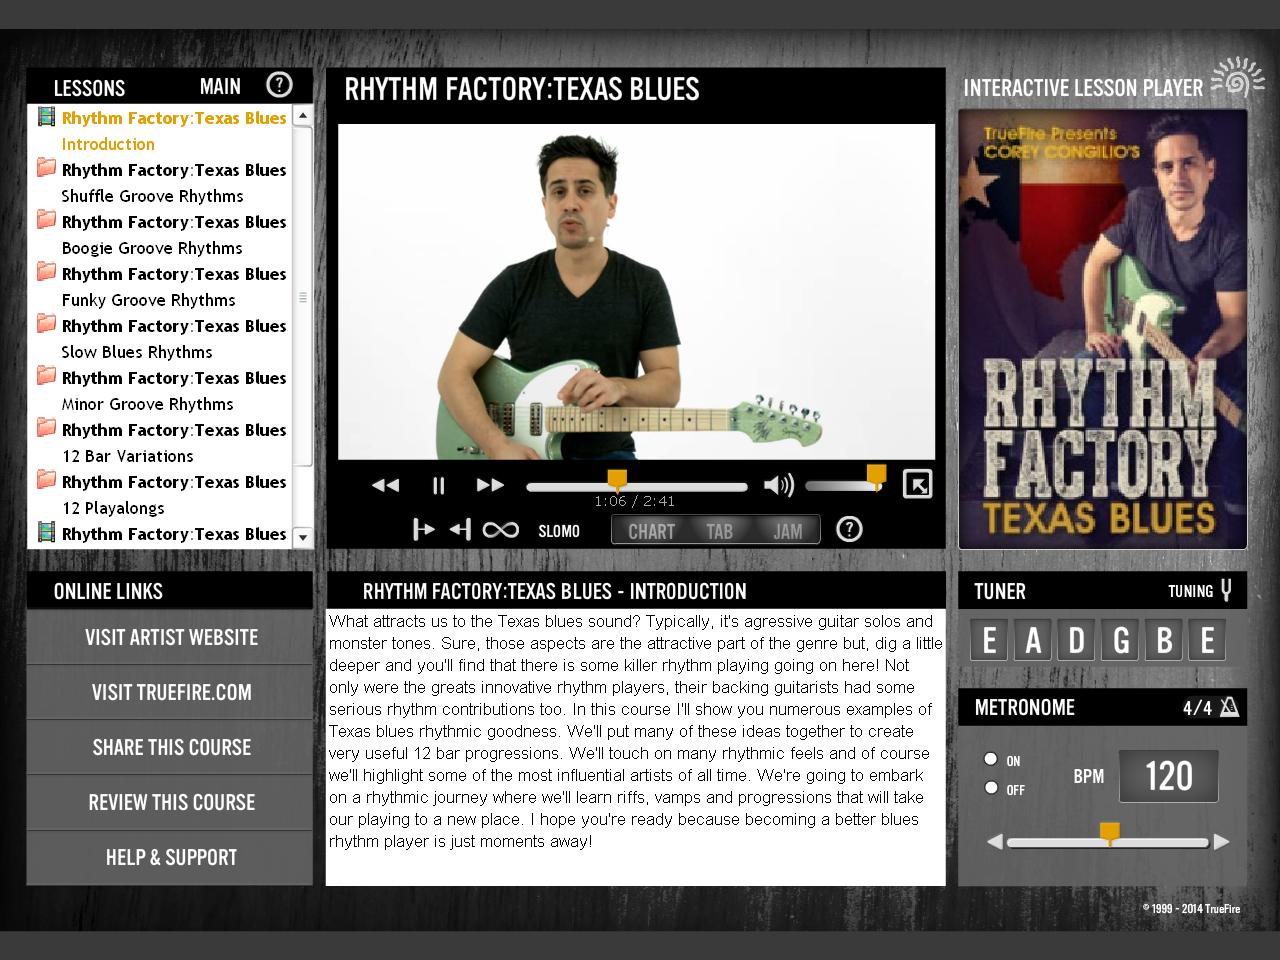Screen dimensions: 1280x960
Task: Play low E string tuner note
Action: (989, 640)
